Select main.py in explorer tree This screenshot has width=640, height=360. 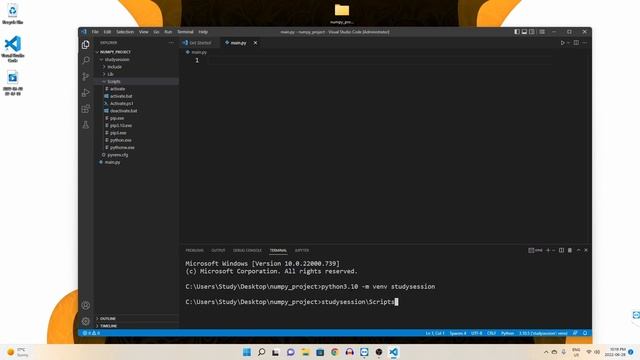(137, 162)
